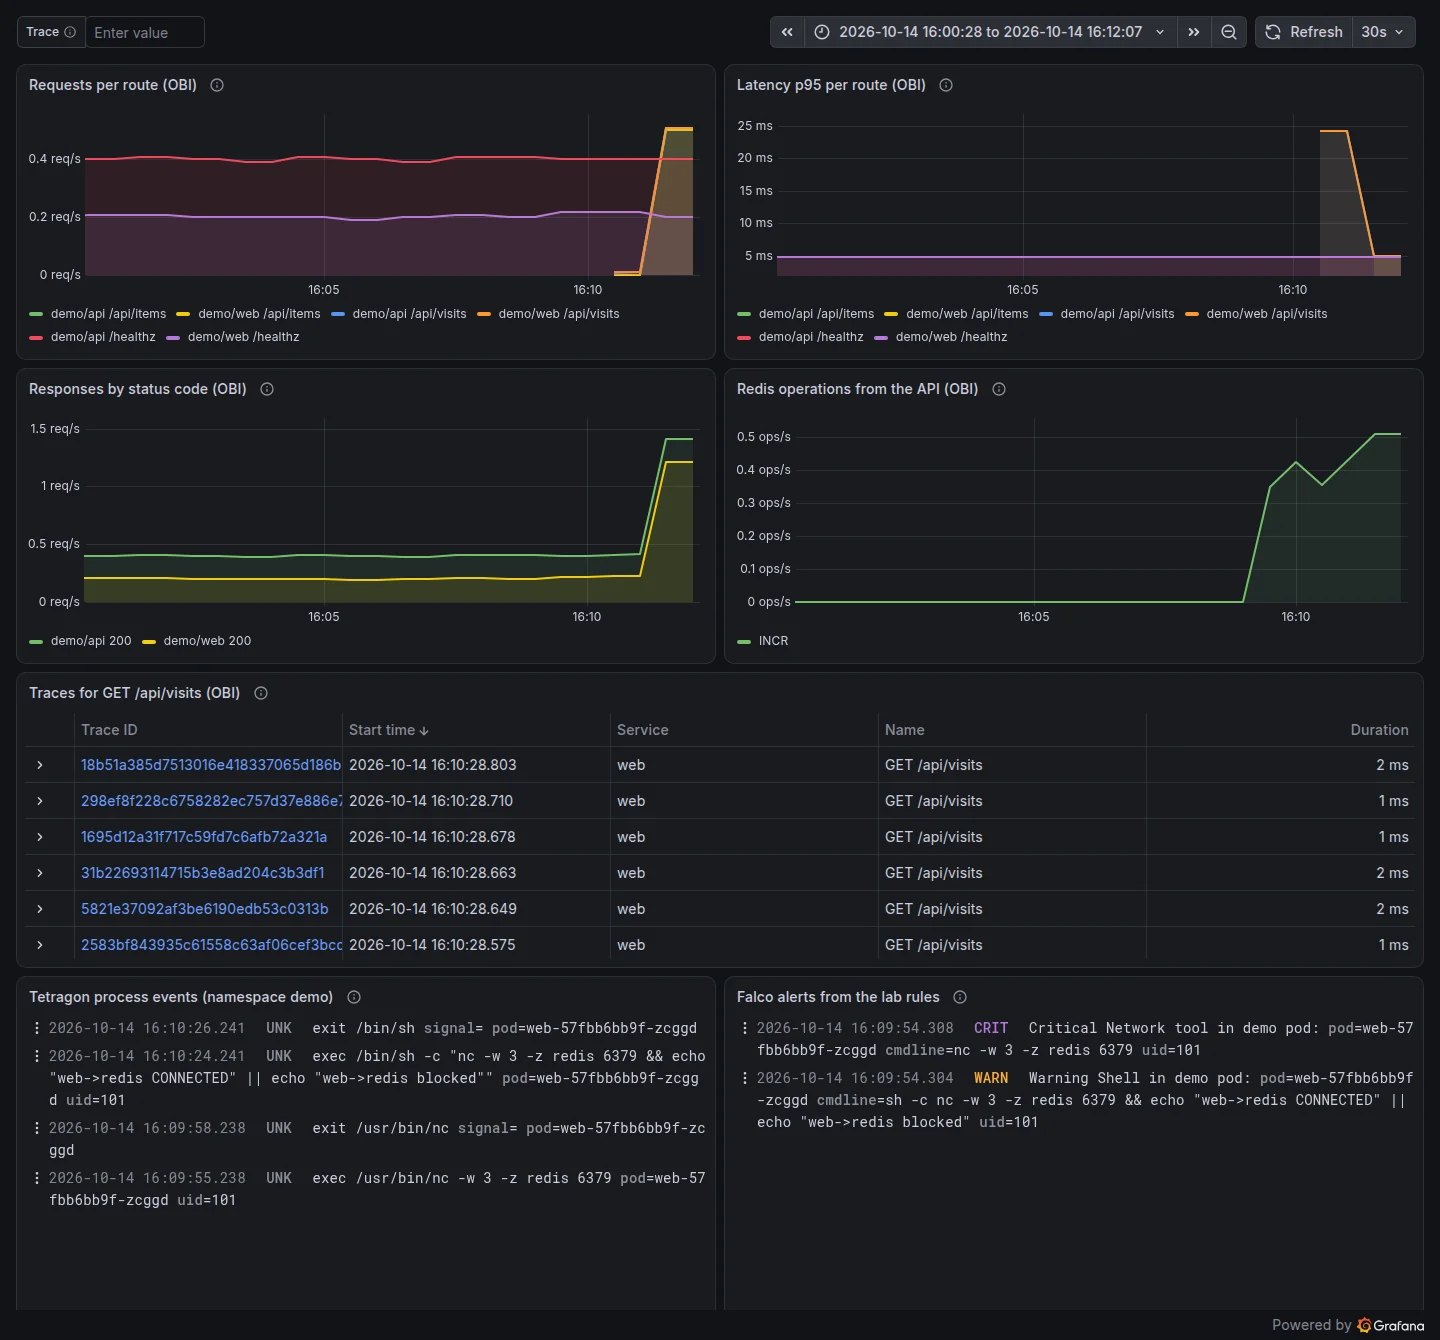Viewport: 1440px width, 1340px height.
Task: Open info icon on Traces for GET /api/visits panel
Action: [261, 693]
